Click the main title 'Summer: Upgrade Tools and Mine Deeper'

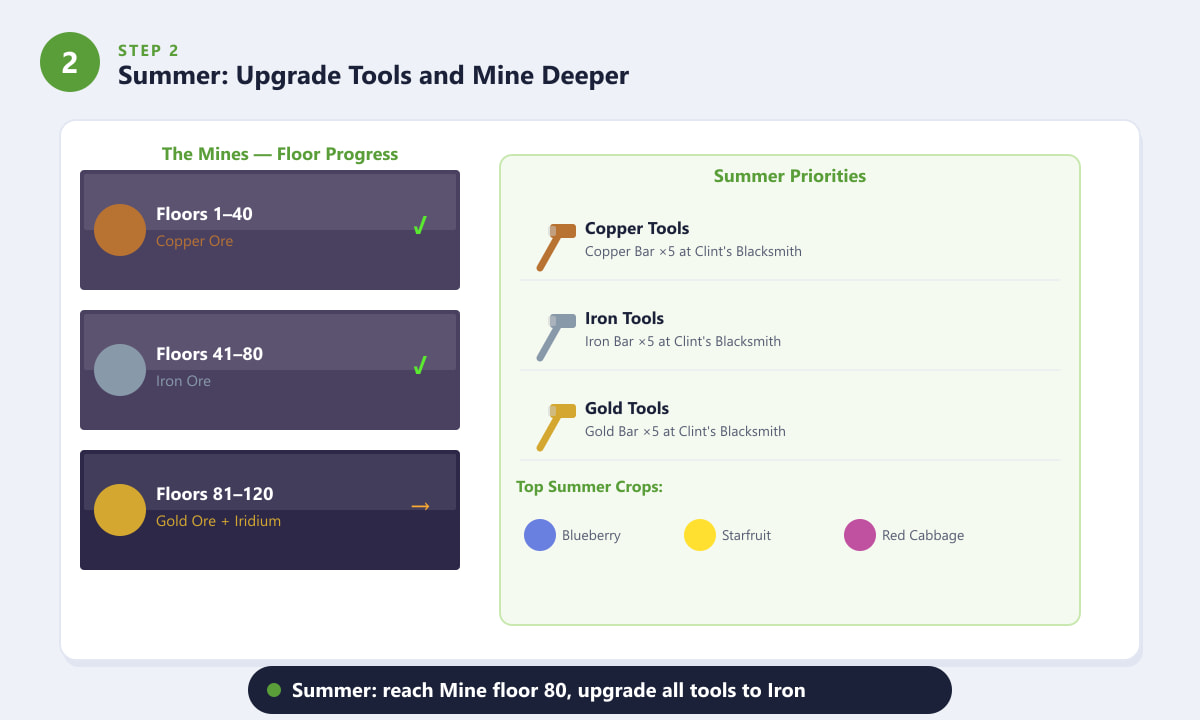pos(373,76)
